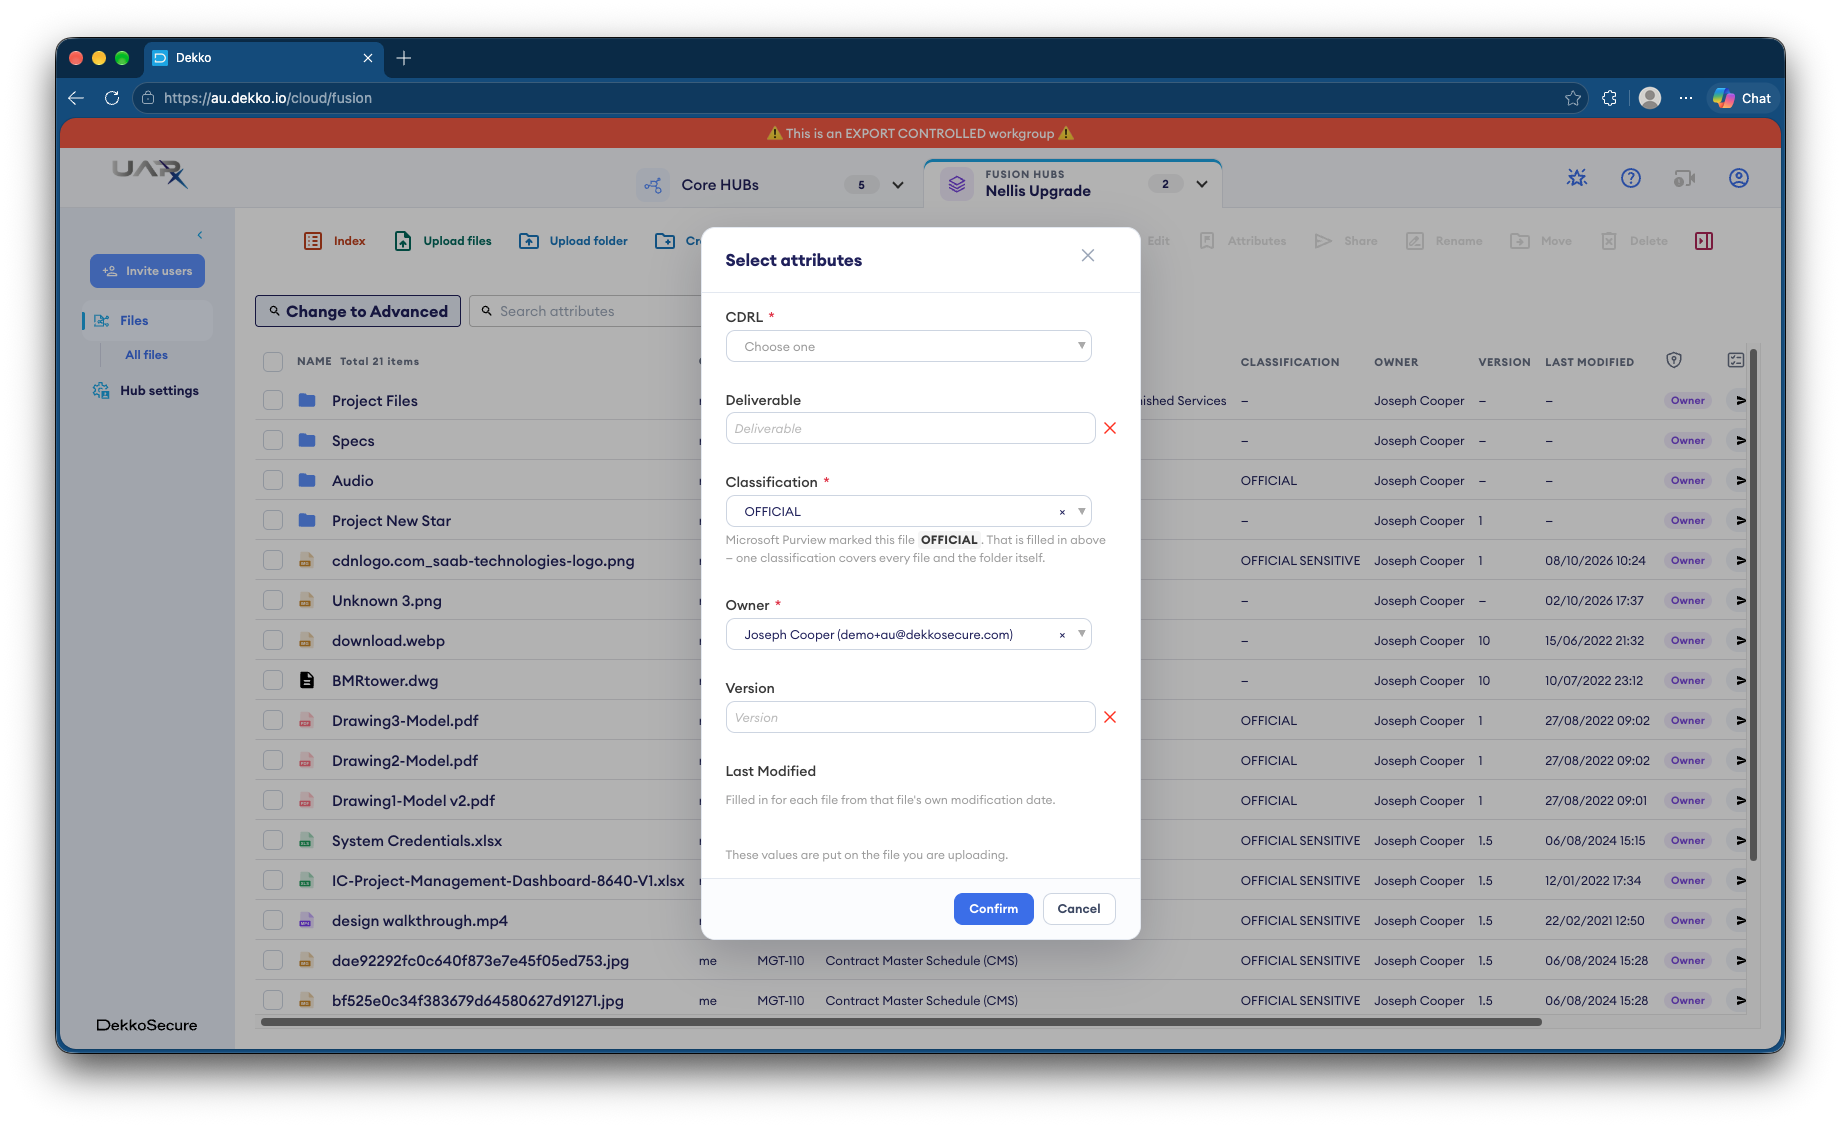The height and width of the screenshot is (1127, 1841).
Task: Open the Index toolbar icon
Action: click(x=313, y=241)
